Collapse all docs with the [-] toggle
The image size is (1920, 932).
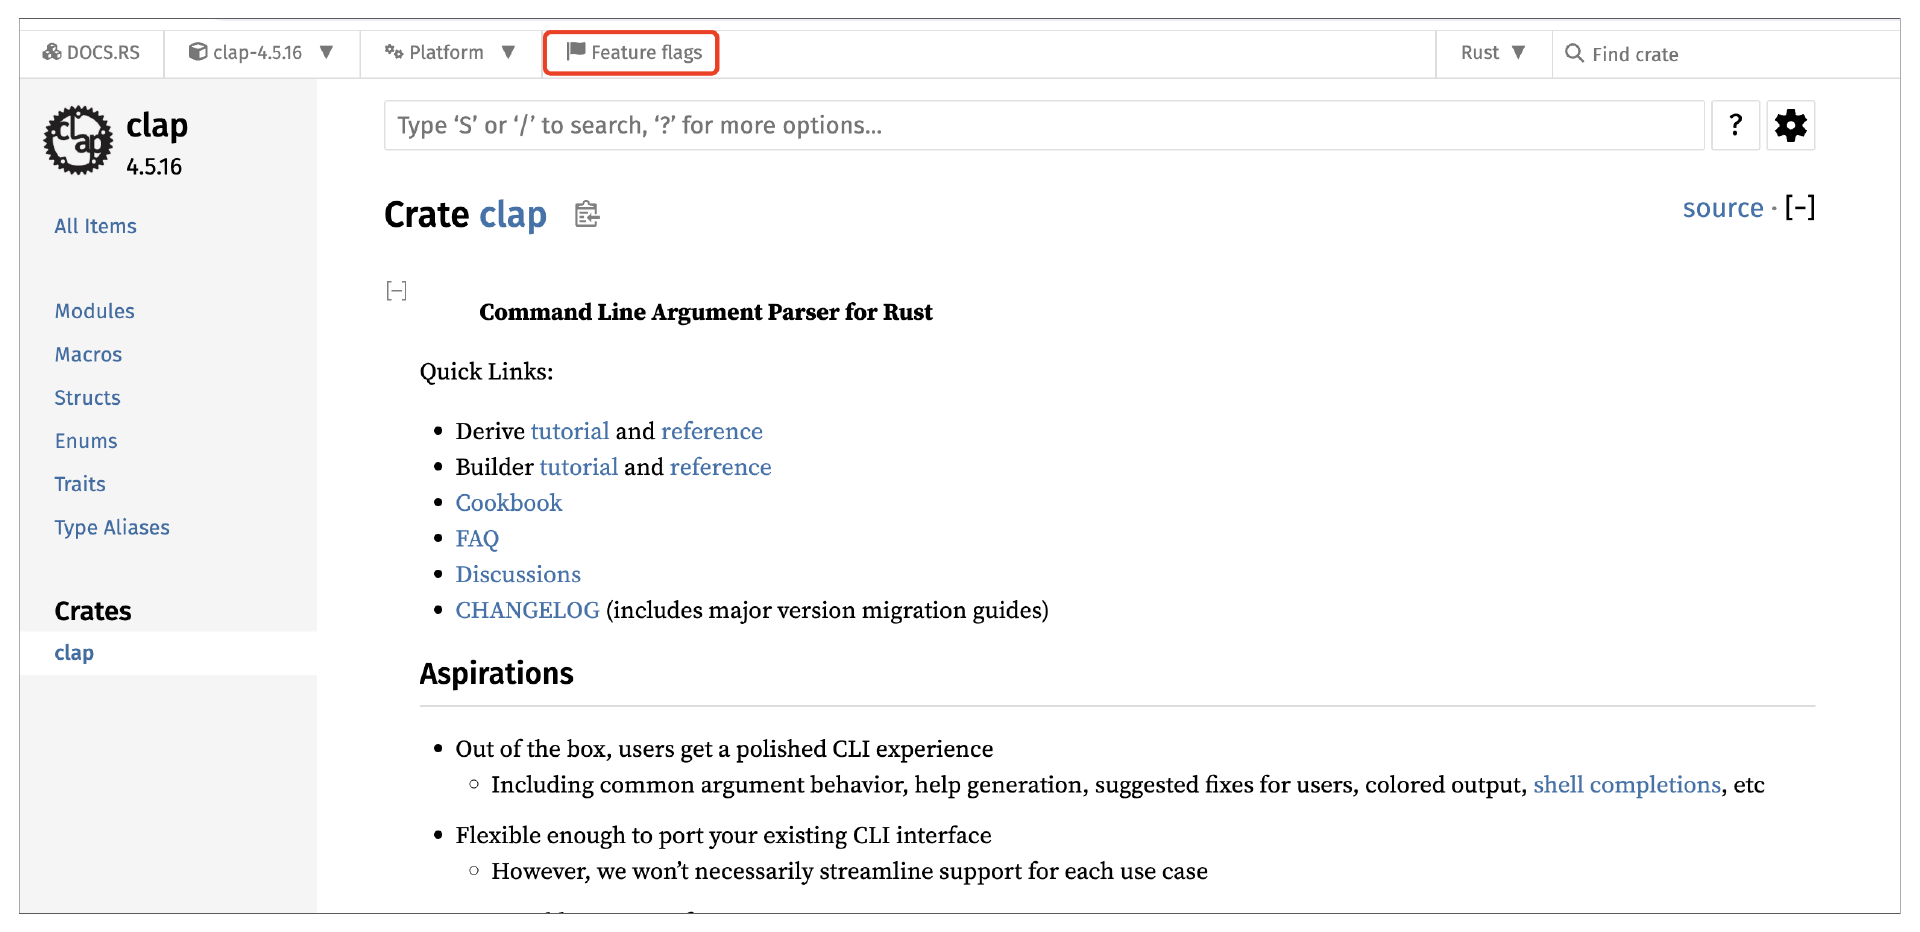1800,208
